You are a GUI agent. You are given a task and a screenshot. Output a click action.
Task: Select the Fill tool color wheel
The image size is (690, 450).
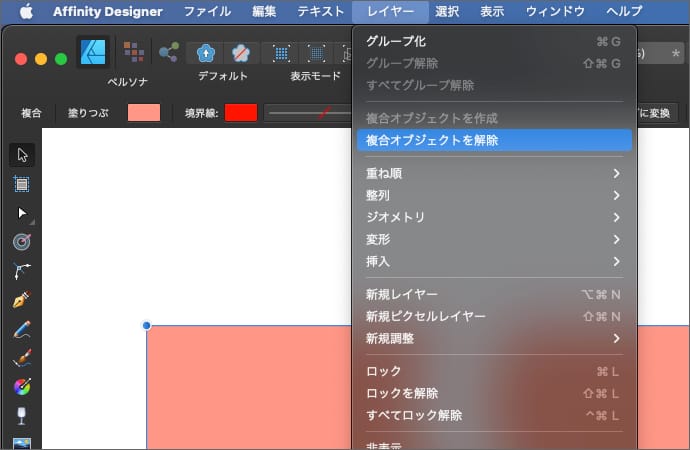click(x=22, y=386)
